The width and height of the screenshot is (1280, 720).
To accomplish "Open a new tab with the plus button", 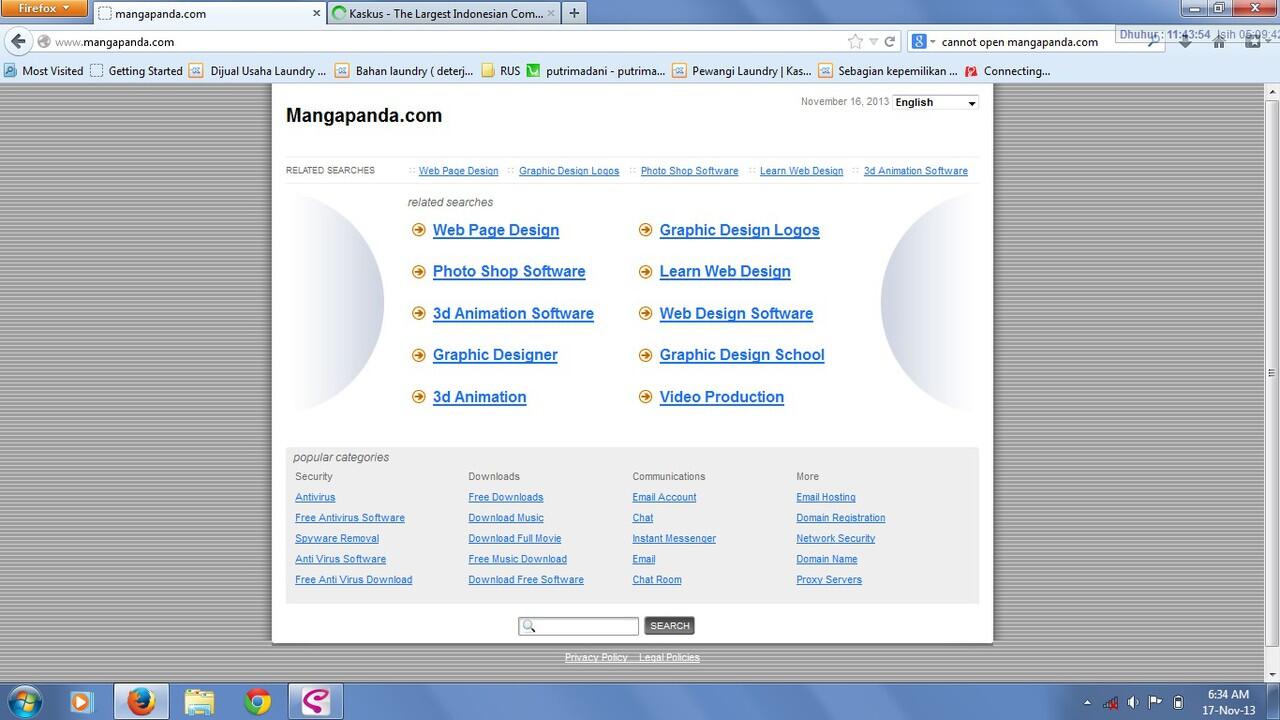I will coord(574,13).
